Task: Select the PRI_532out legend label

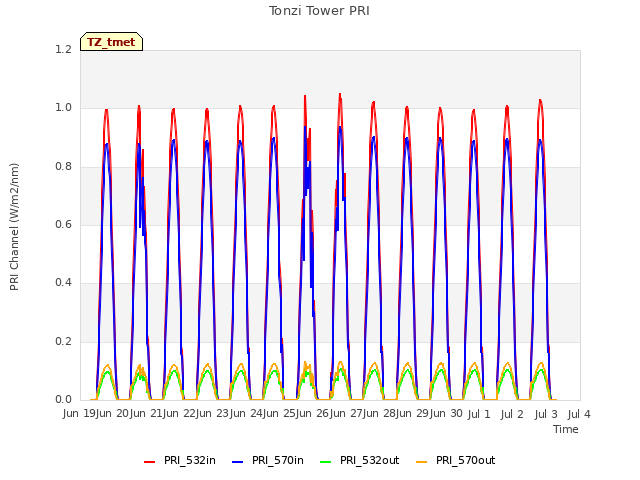Action: point(369,460)
